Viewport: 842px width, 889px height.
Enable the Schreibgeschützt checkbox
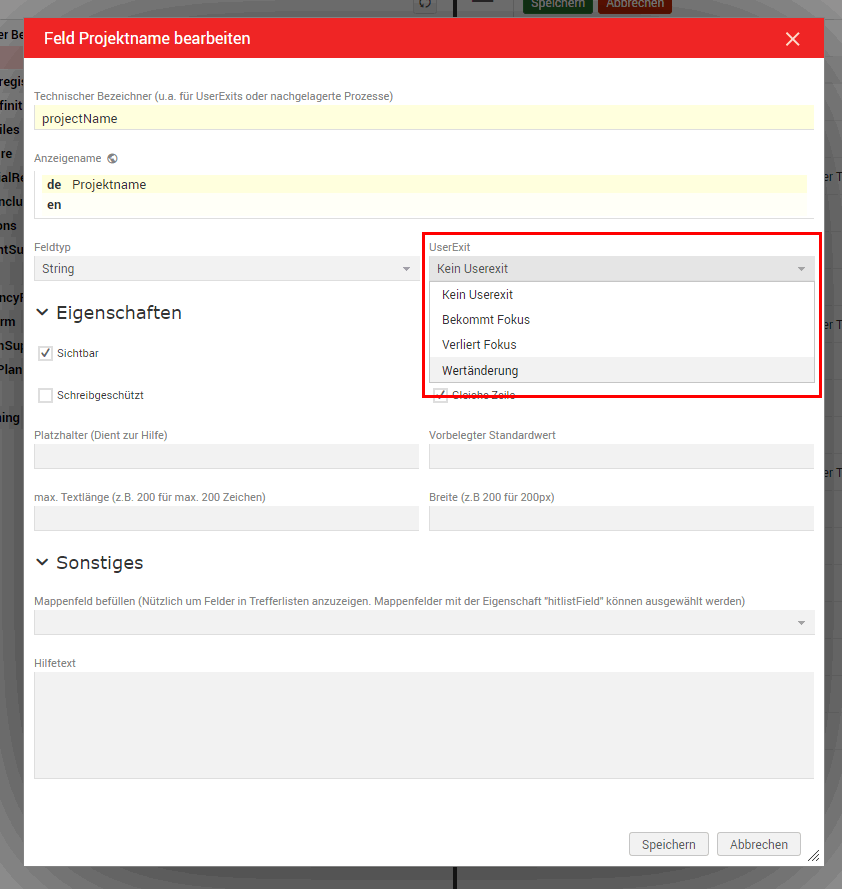pos(45,395)
